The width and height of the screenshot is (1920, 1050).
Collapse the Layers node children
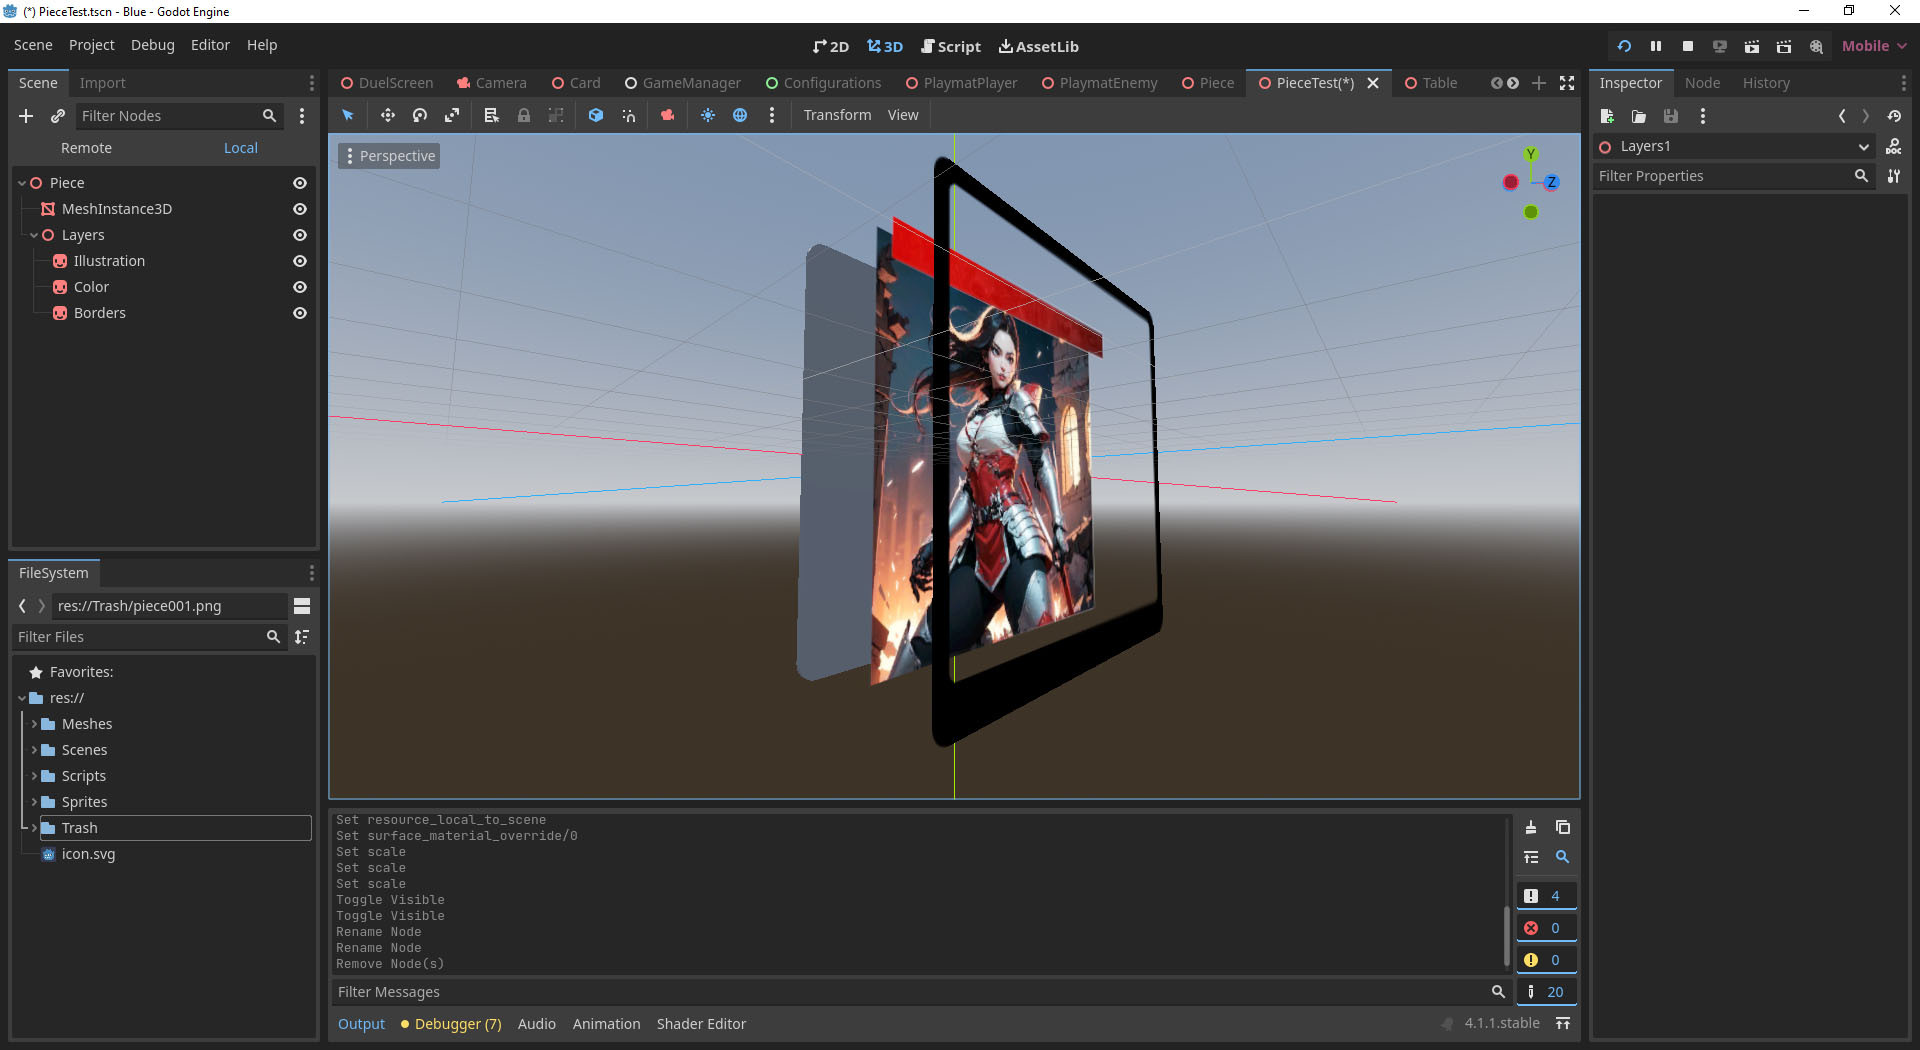34,235
